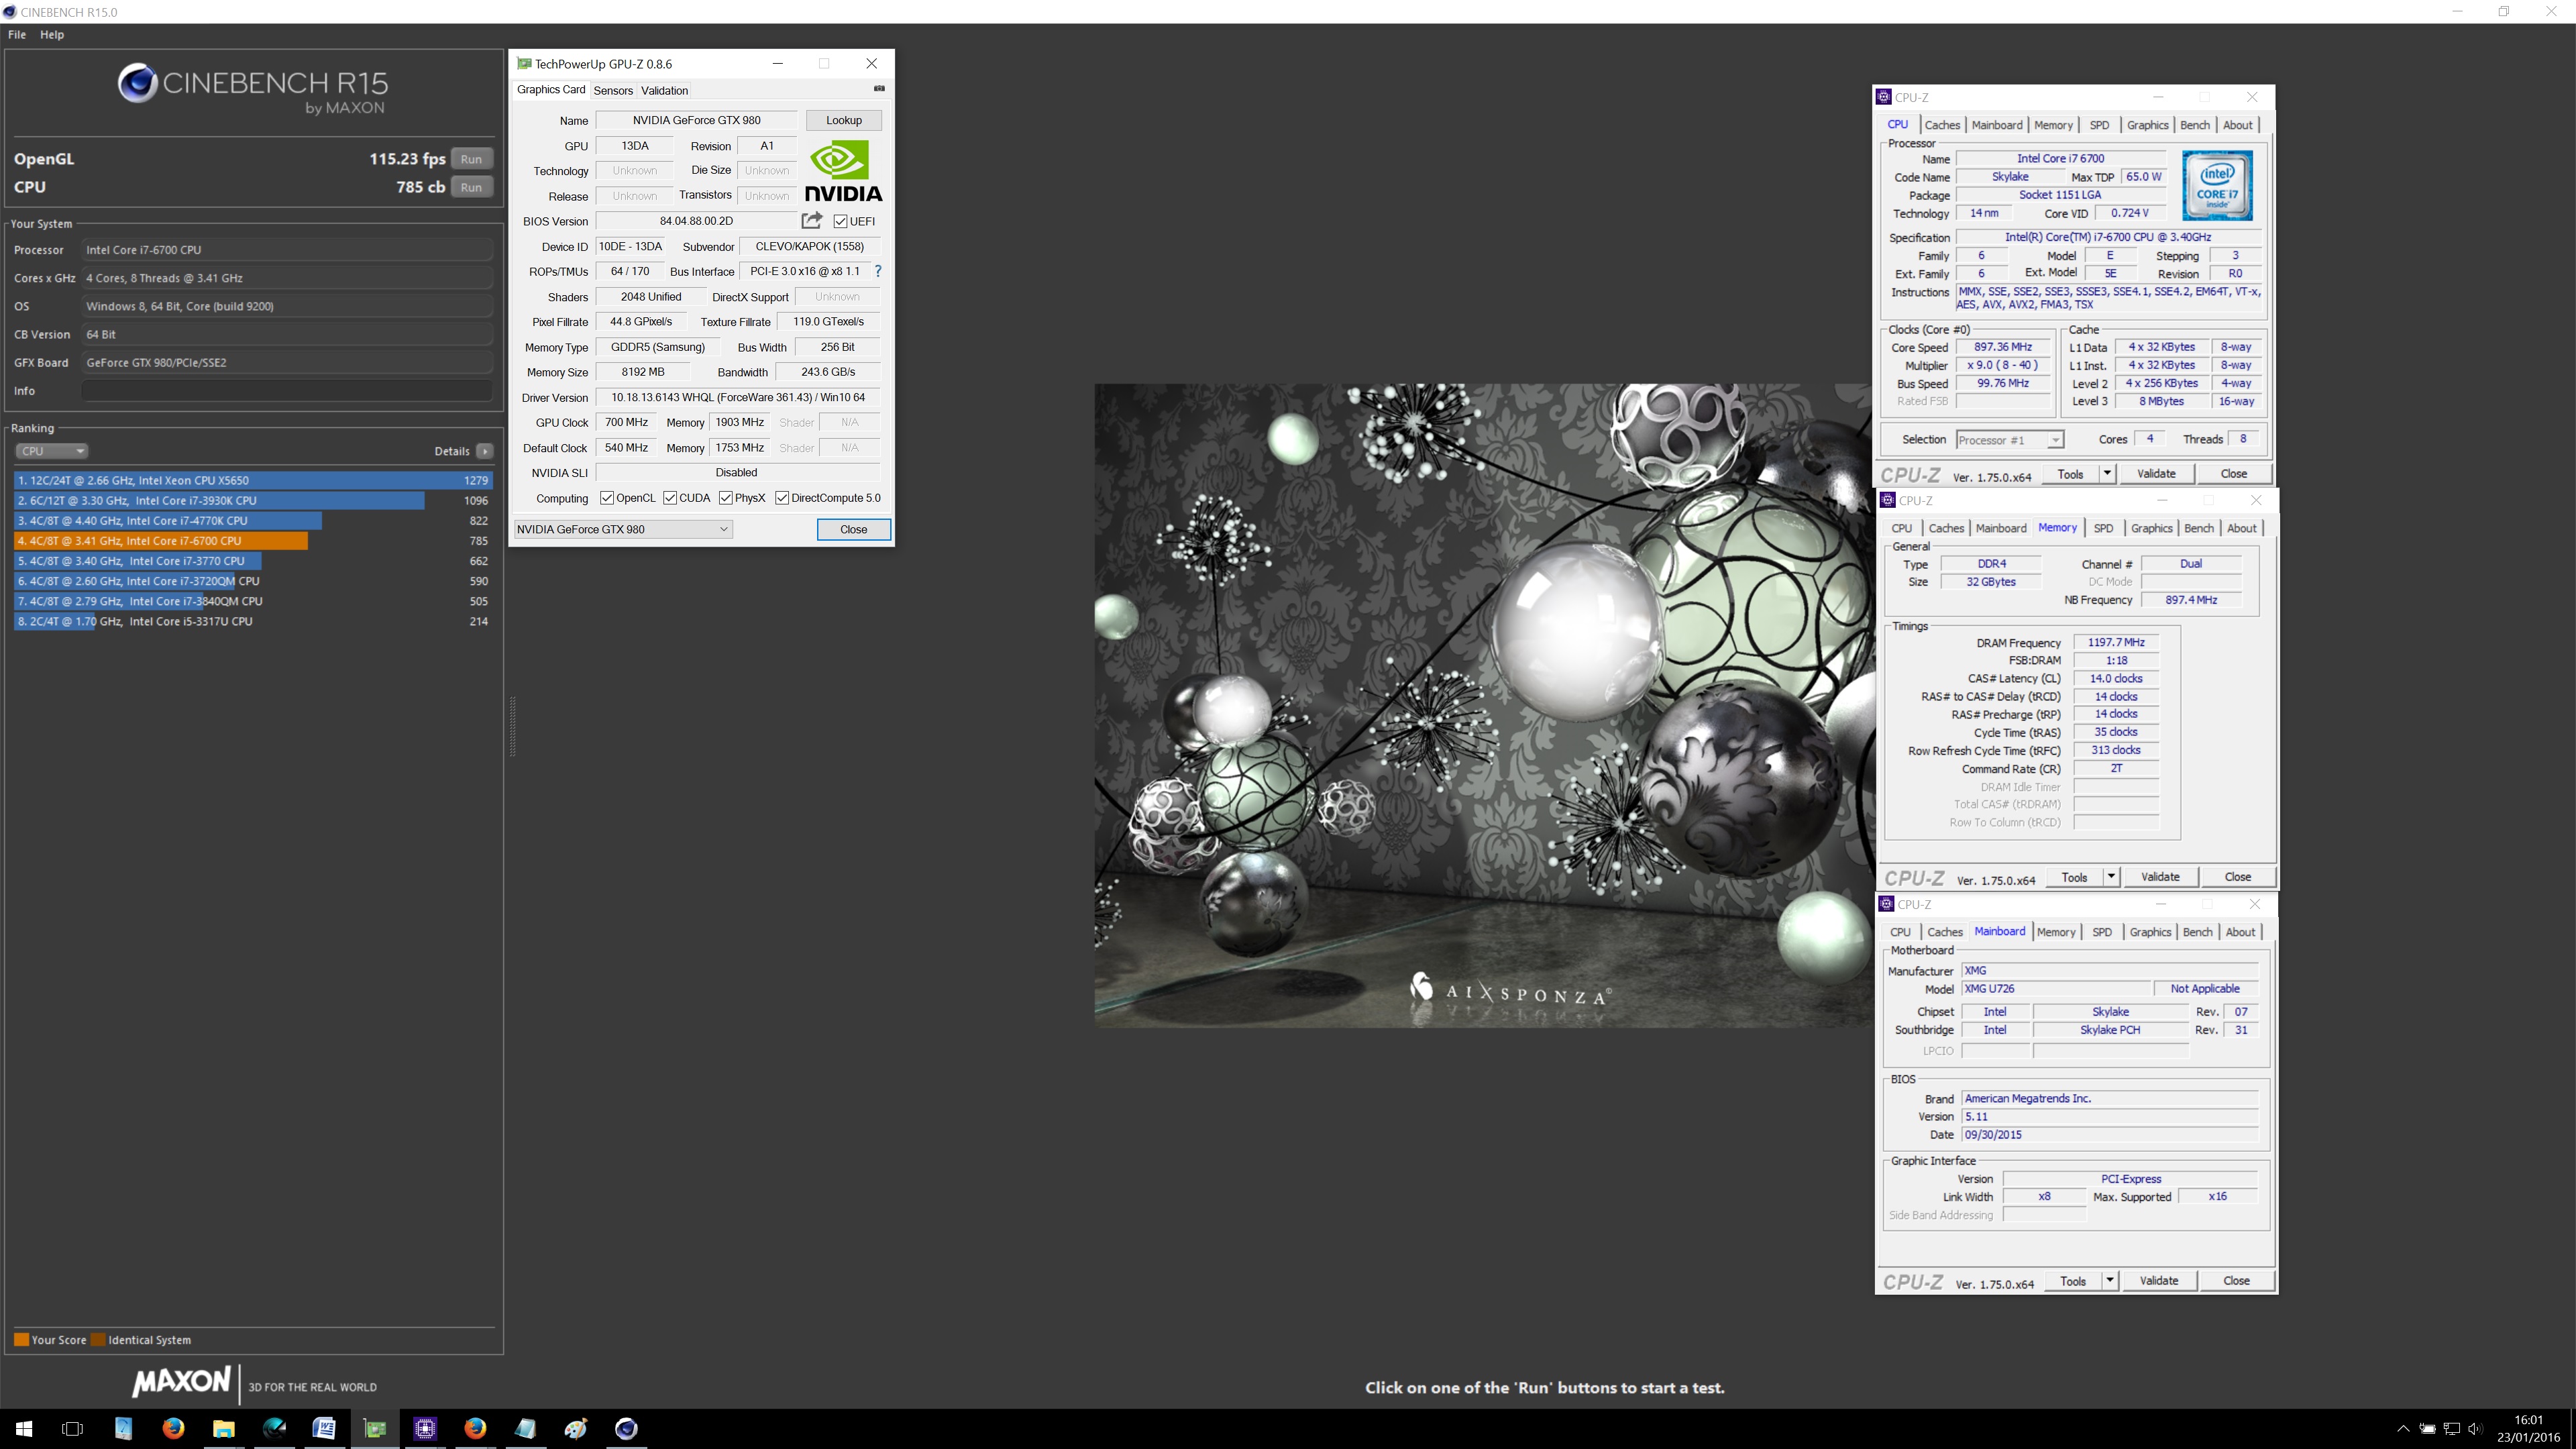
Task: Open the Windows Start menu
Action: 24,1428
